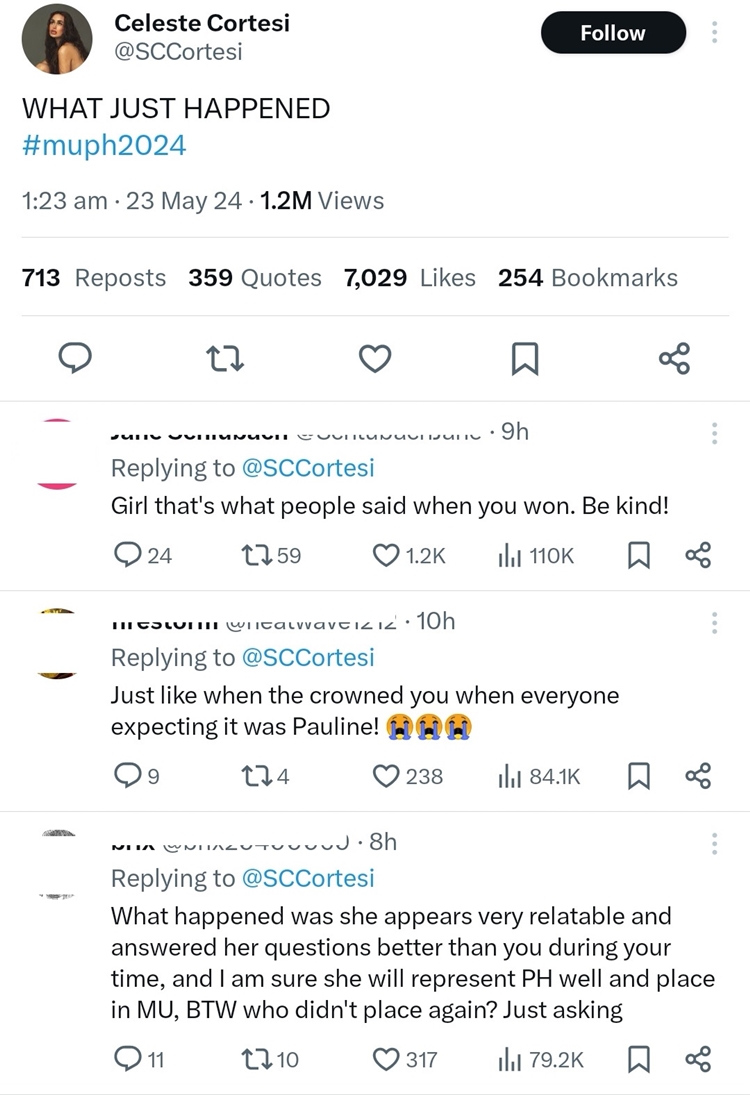Repost the WHAT JUST HAPPENED tweet
This screenshot has height=1095, width=750.
(223, 358)
